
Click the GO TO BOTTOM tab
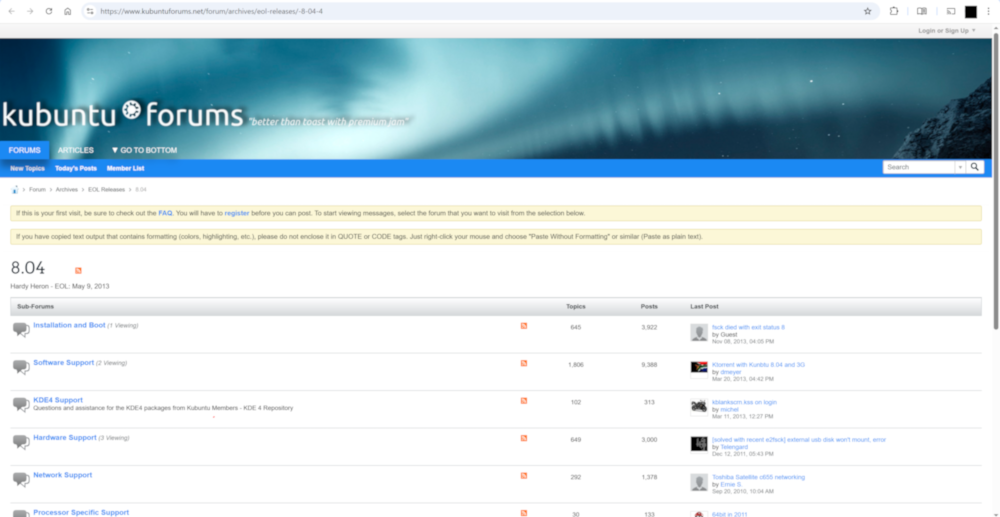coord(144,150)
